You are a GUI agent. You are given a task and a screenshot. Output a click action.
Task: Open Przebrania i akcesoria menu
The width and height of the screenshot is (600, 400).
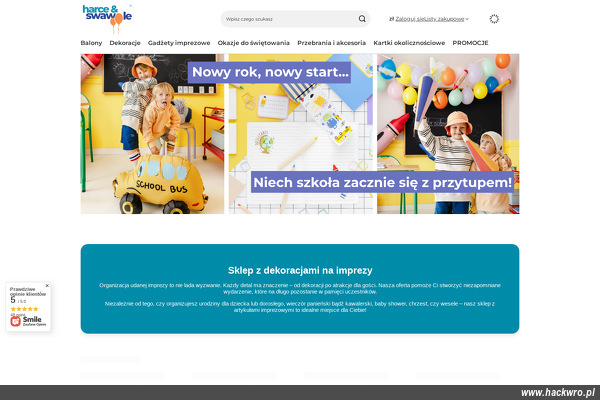tap(331, 43)
